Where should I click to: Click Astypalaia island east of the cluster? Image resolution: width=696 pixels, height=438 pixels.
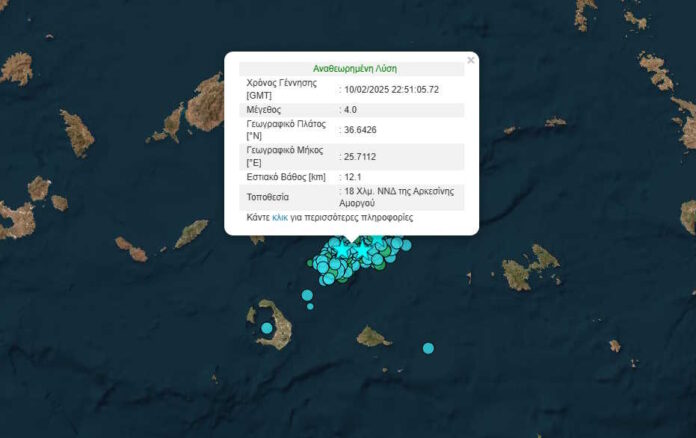(x=525, y=270)
